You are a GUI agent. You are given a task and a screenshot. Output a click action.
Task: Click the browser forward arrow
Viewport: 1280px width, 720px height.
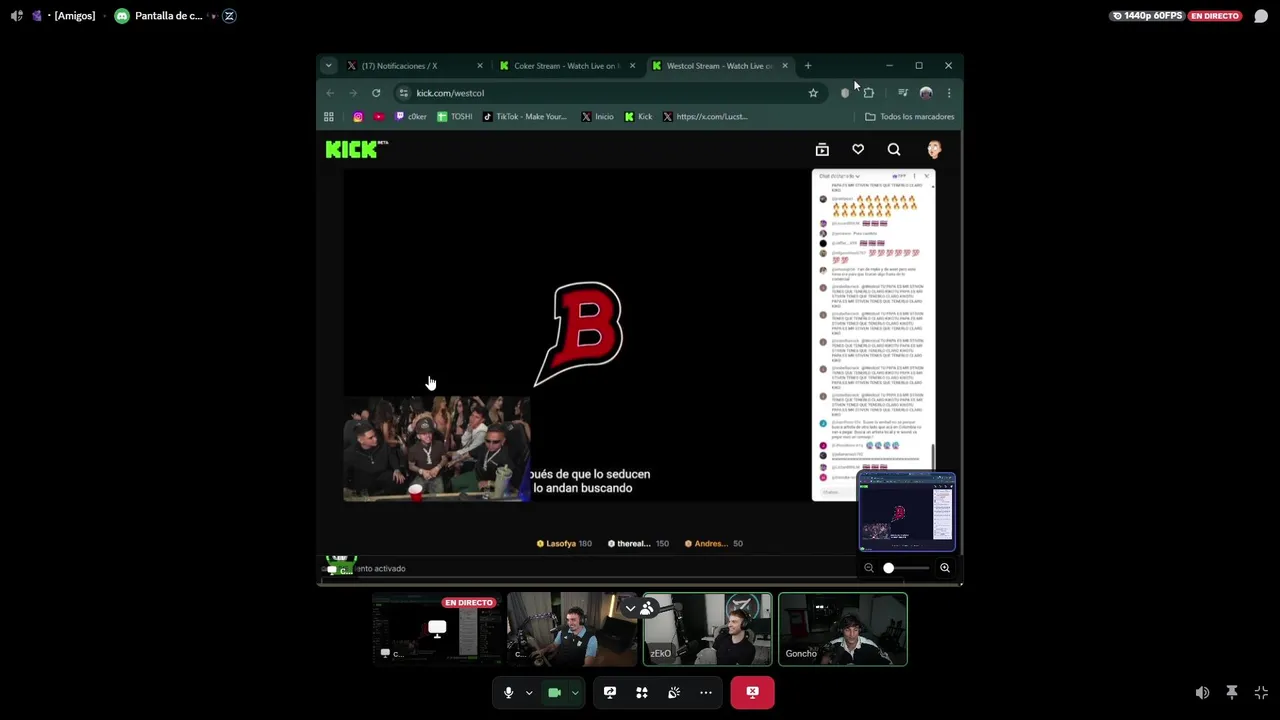pyautogui.click(x=353, y=93)
